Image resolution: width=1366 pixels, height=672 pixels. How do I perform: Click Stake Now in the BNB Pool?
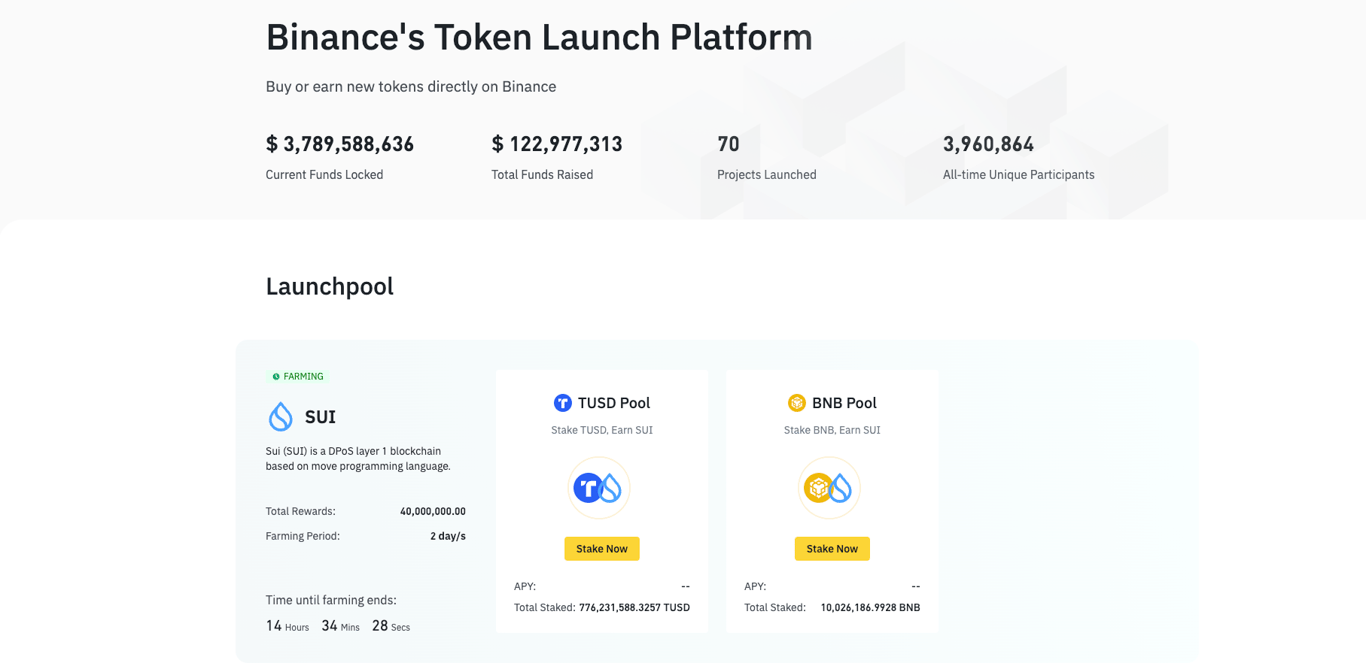coord(831,548)
